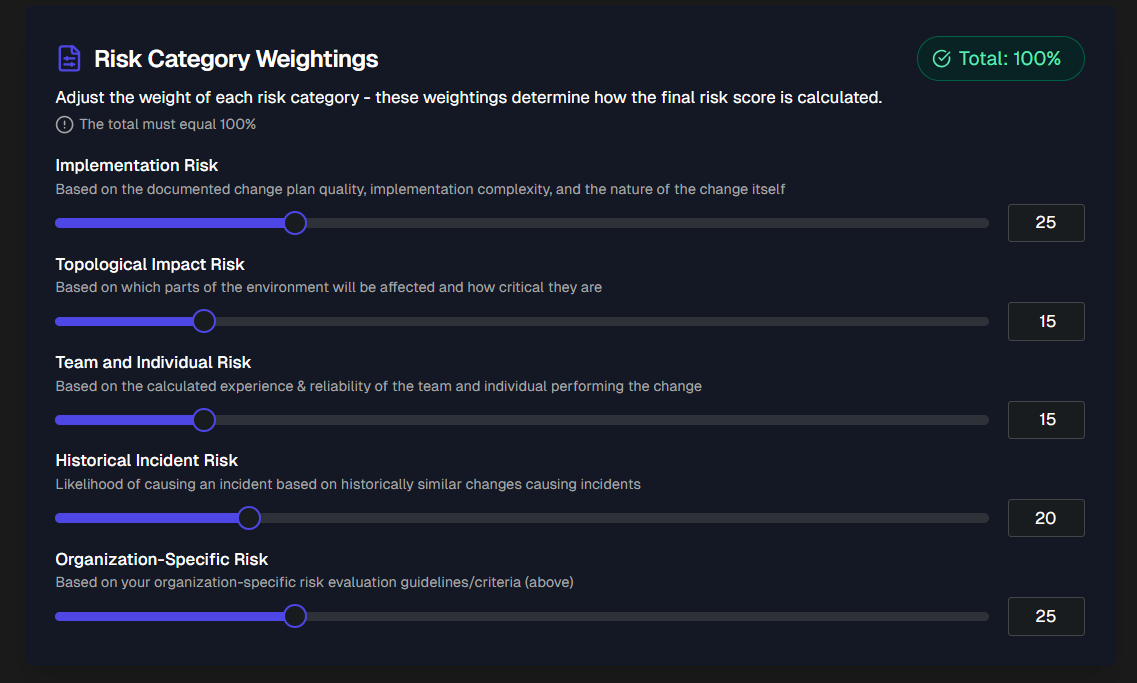Click the checkmark icon in the Total badge
The width and height of the screenshot is (1137, 683).
tap(940, 58)
